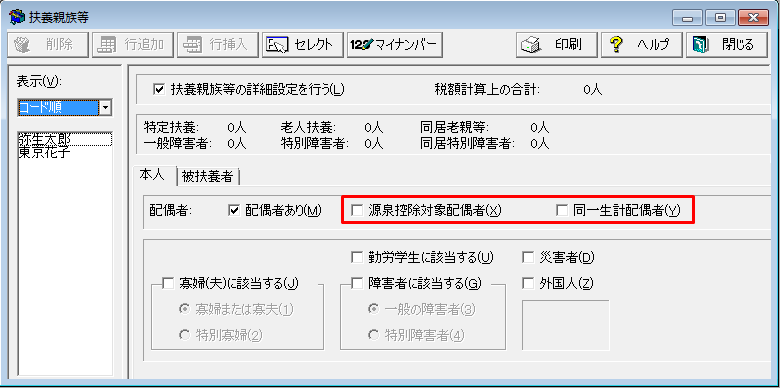Image resolution: width=780 pixels, height=388 pixels.
Task: Click the 印刷 printer button
Action: point(556,45)
